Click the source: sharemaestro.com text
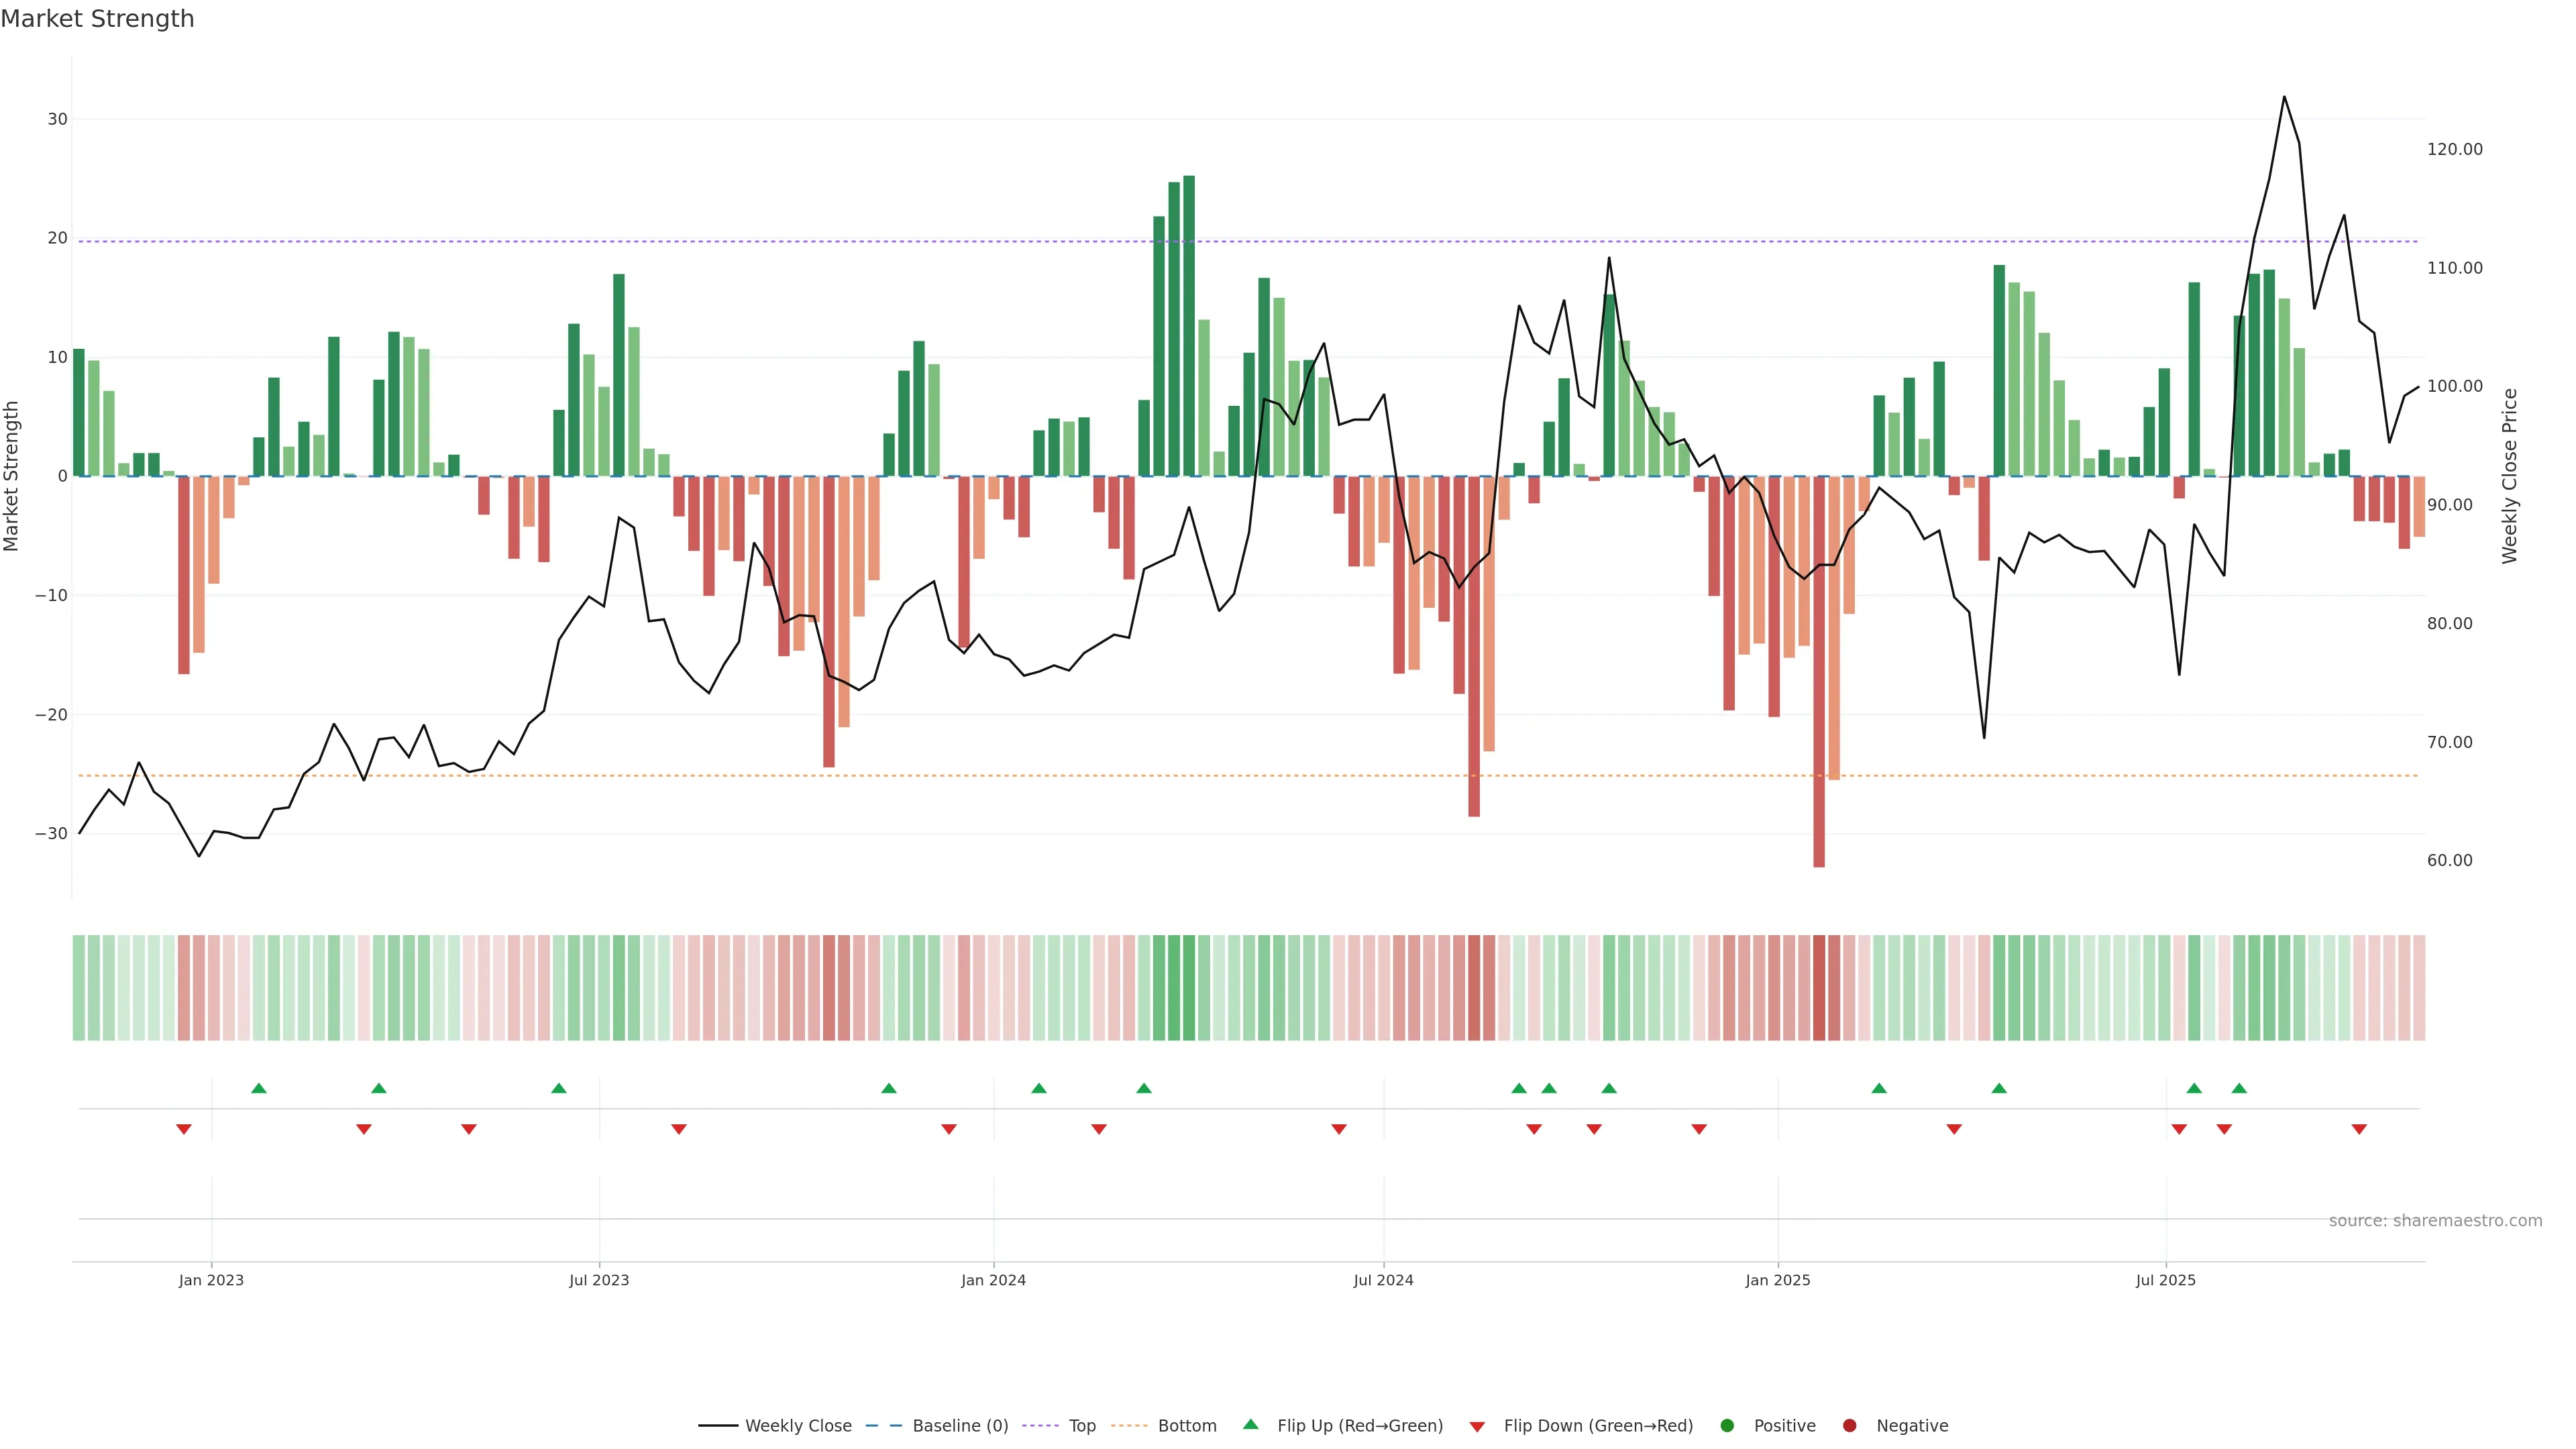The width and height of the screenshot is (2576, 1449). click(x=2435, y=1221)
